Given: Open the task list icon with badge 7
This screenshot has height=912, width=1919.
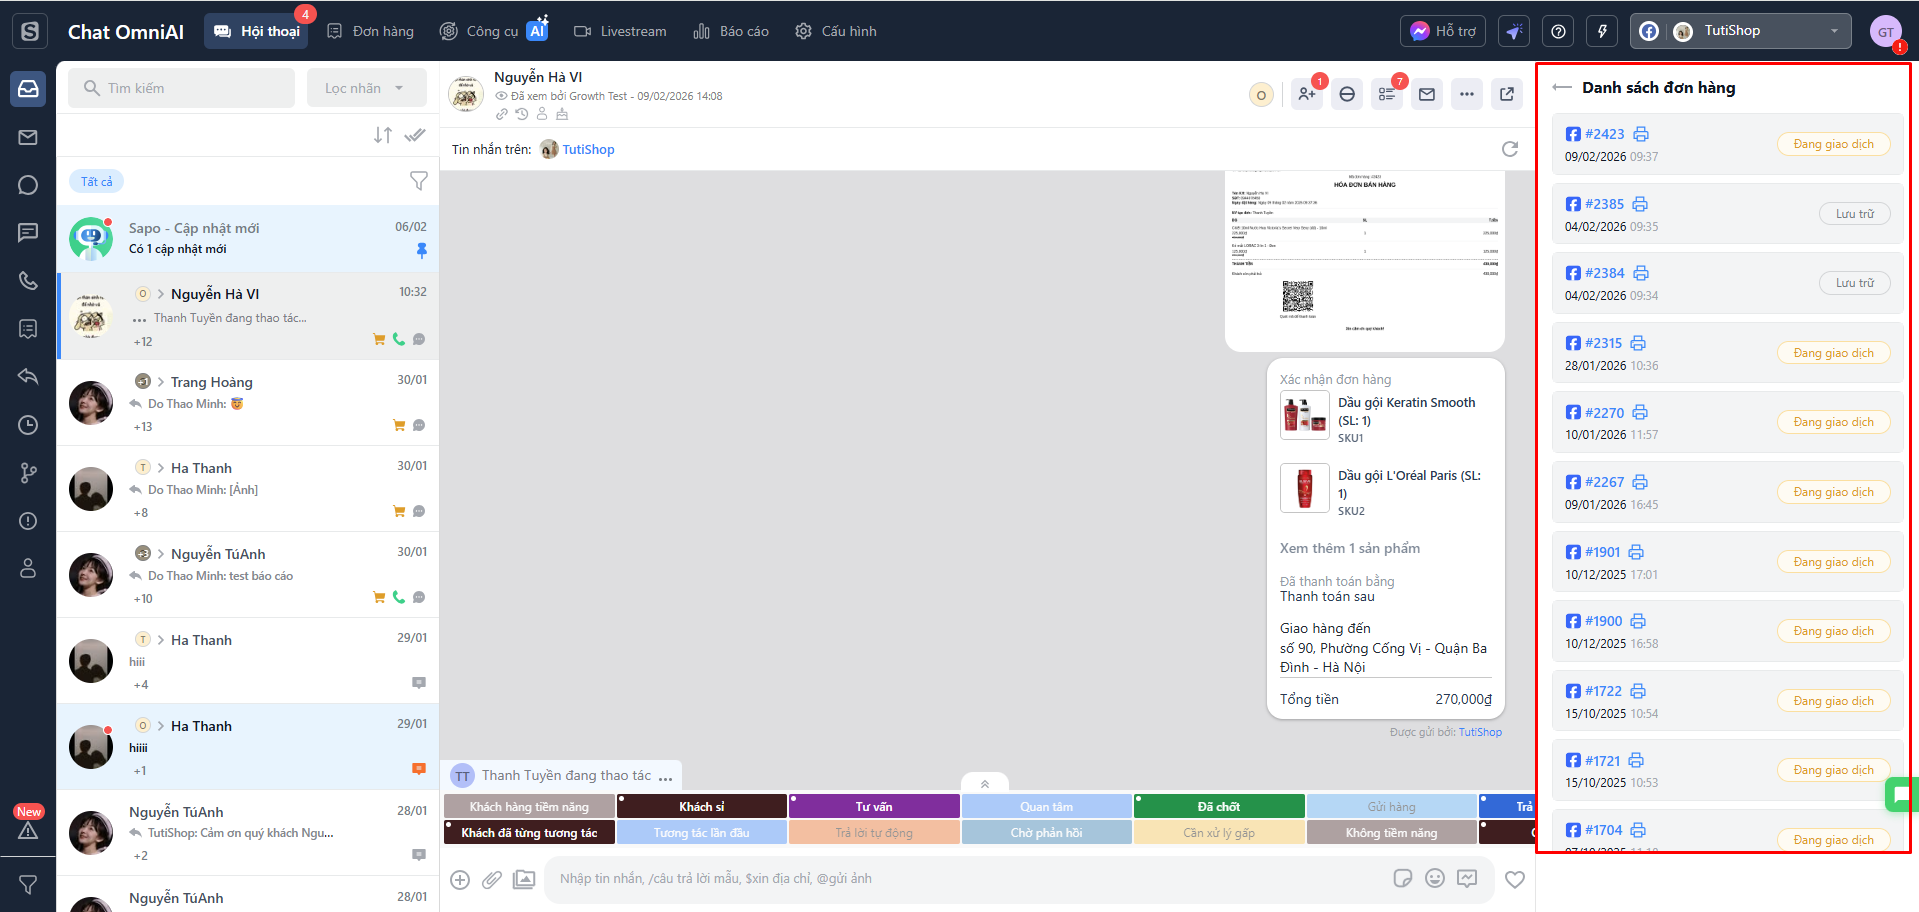Looking at the screenshot, I should (x=1387, y=94).
